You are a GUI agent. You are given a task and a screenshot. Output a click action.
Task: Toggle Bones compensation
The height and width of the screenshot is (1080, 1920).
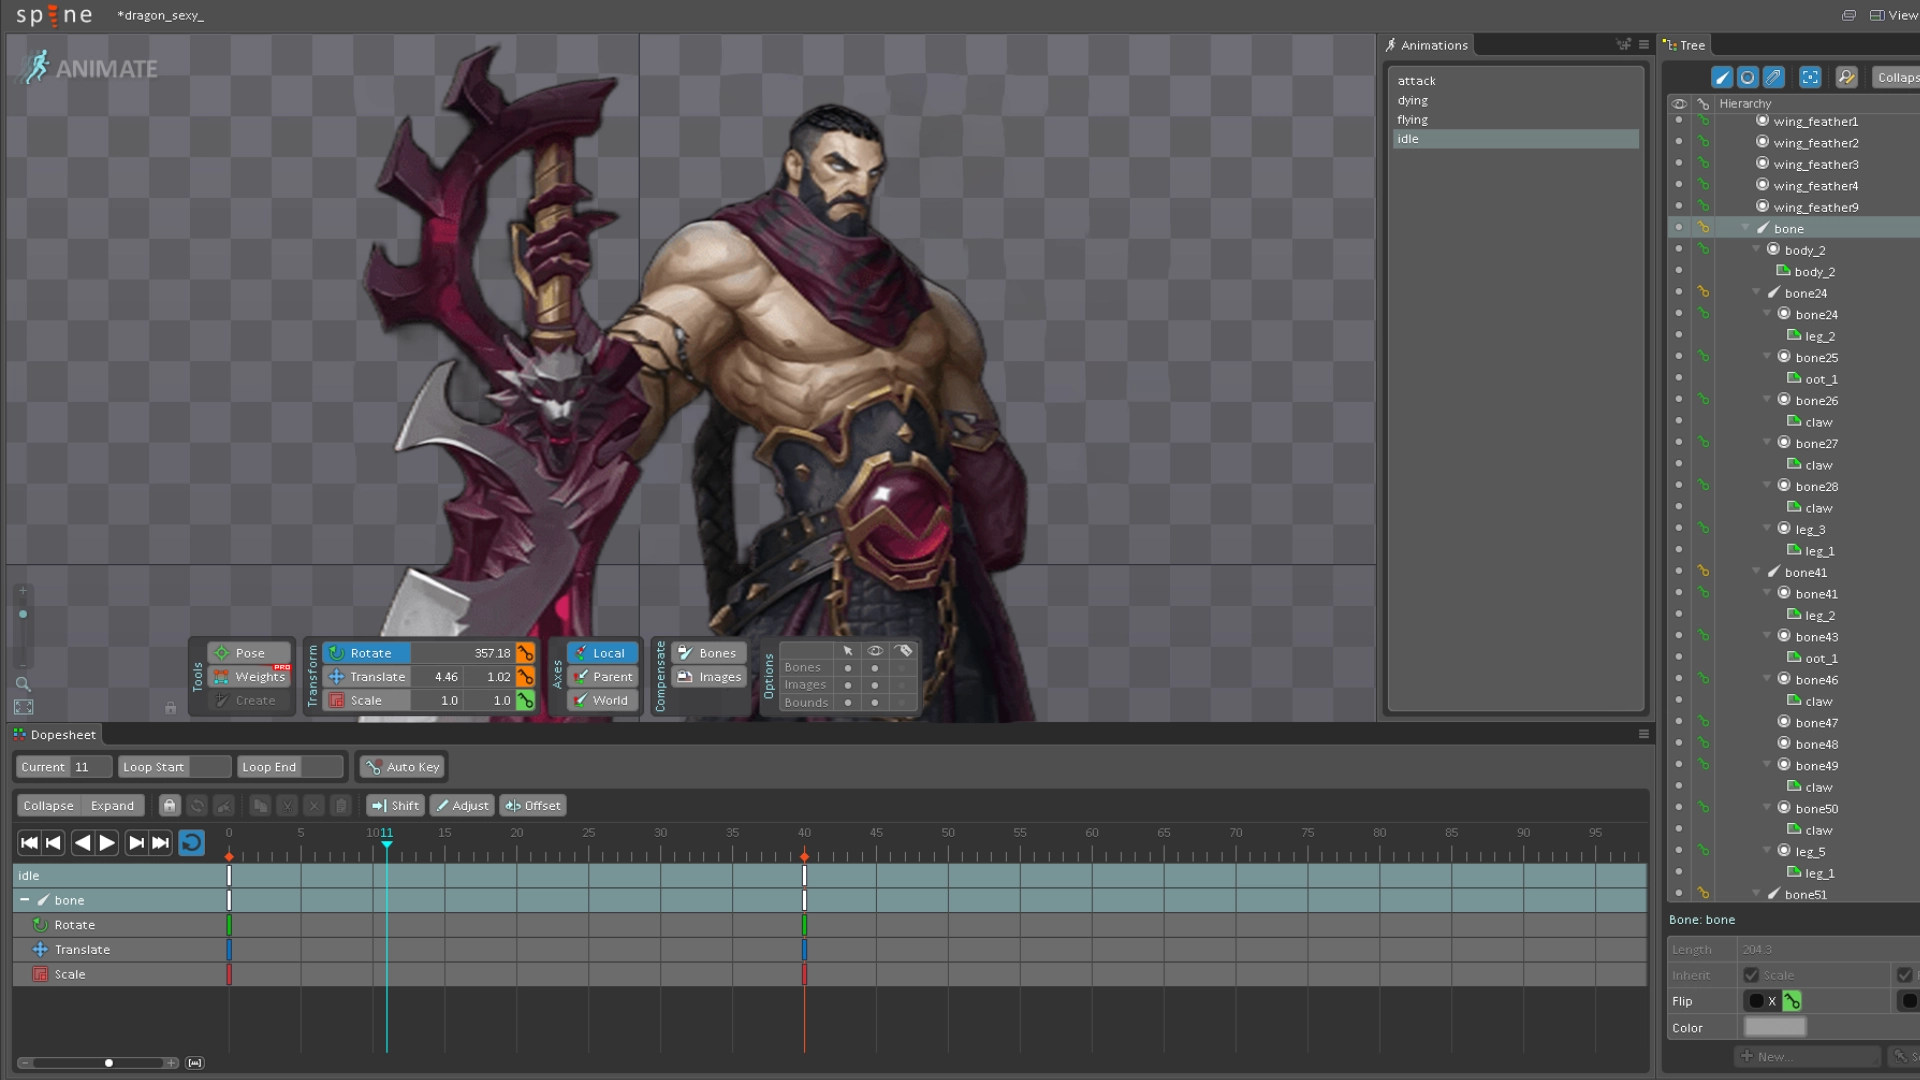[x=708, y=653]
